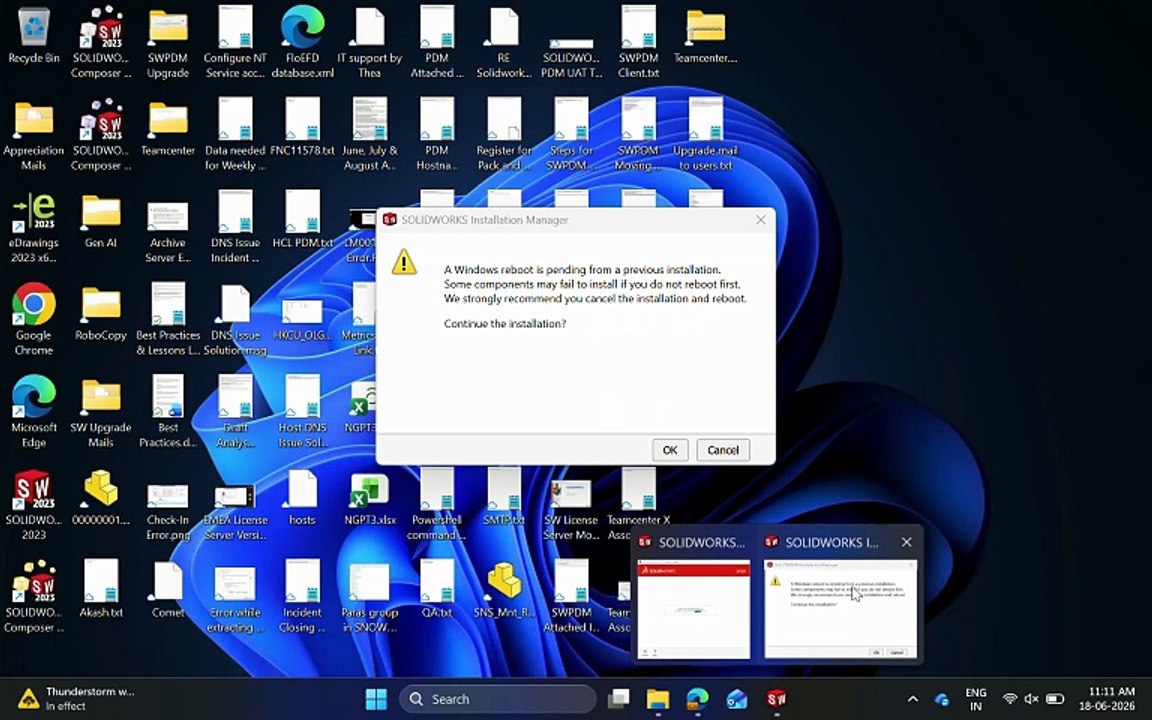Image resolution: width=1152 pixels, height=720 pixels.
Task: Open Outlook from the taskbar
Action: click(x=736, y=699)
